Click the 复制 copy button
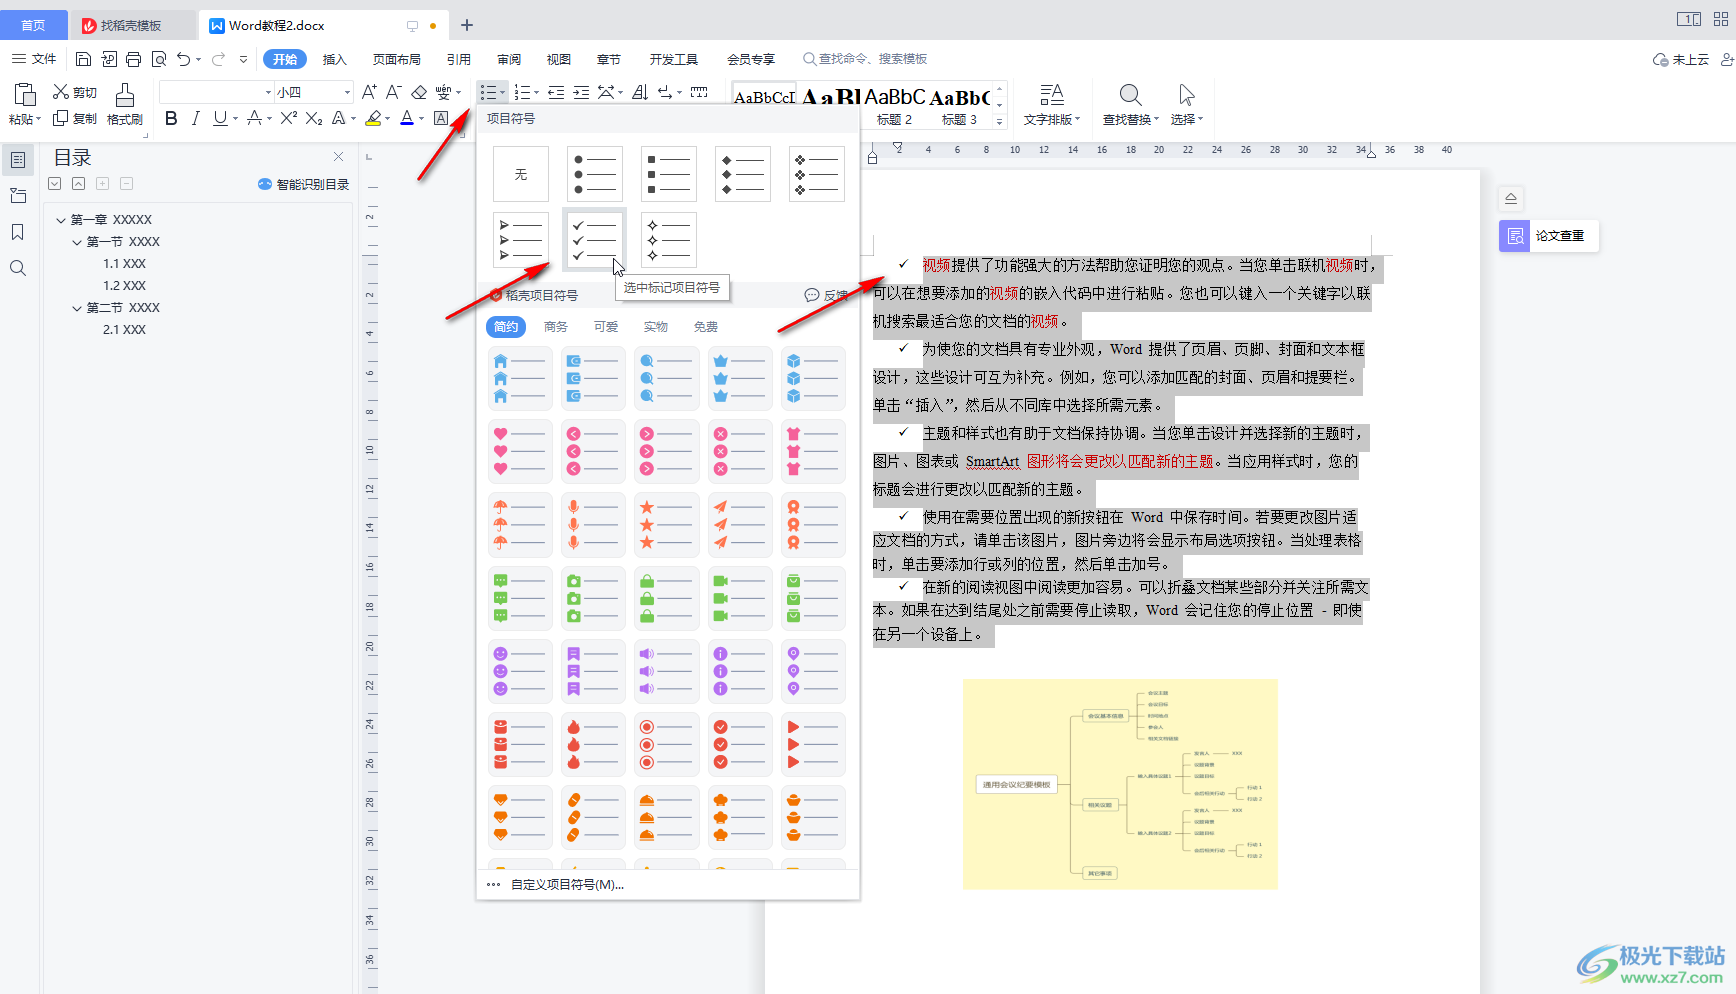This screenshot has width=1736, height=994. [75, 119]
